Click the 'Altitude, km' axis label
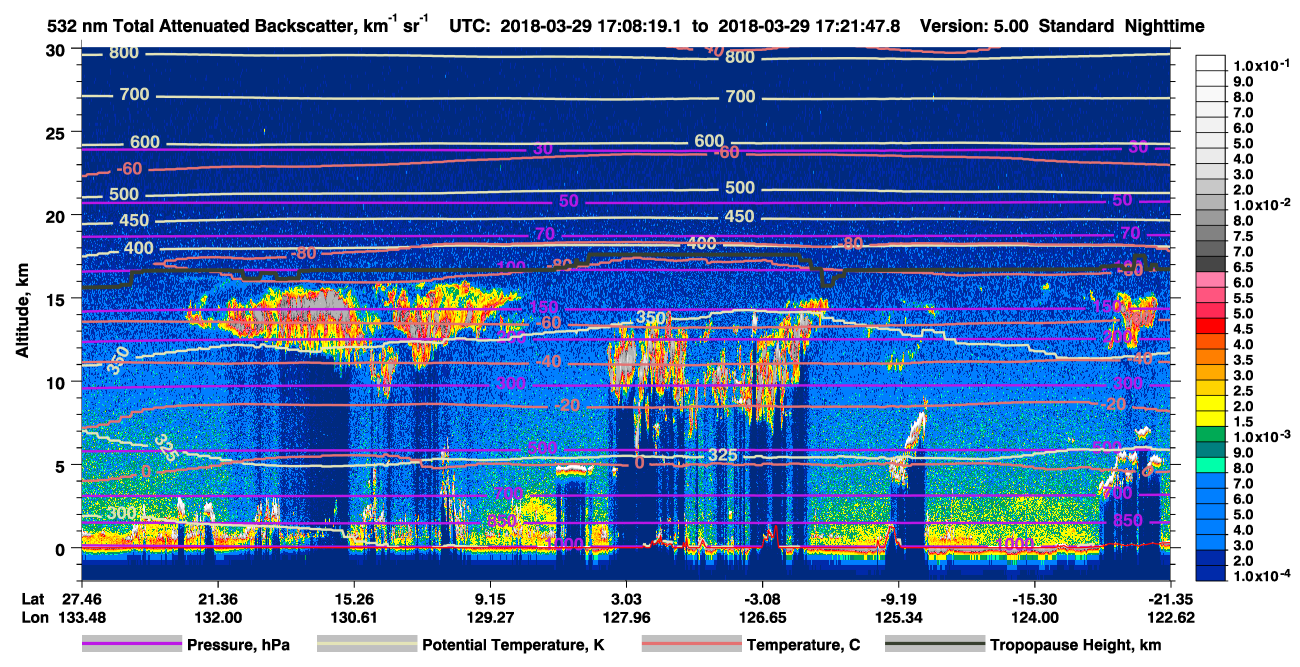1300x667 pixels. (x=22, y=311)
